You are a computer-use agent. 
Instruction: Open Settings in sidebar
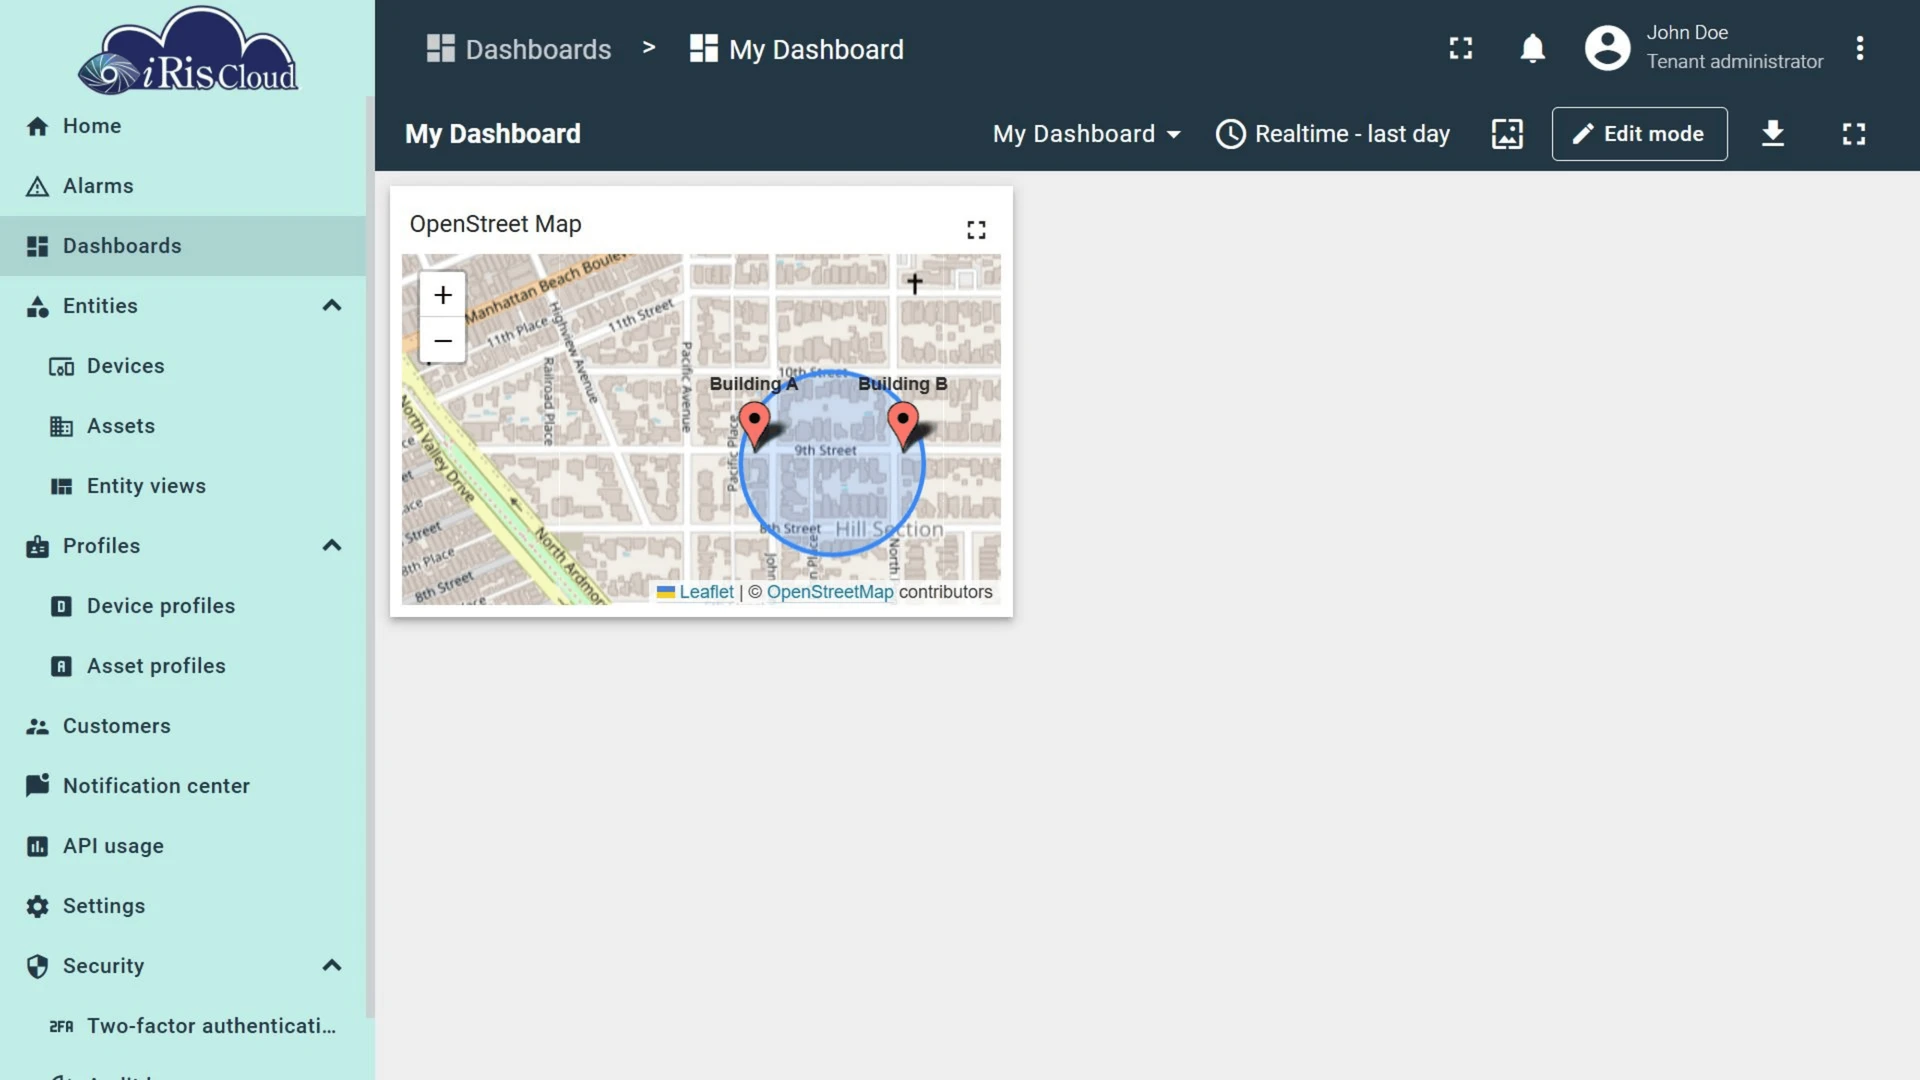183,906
